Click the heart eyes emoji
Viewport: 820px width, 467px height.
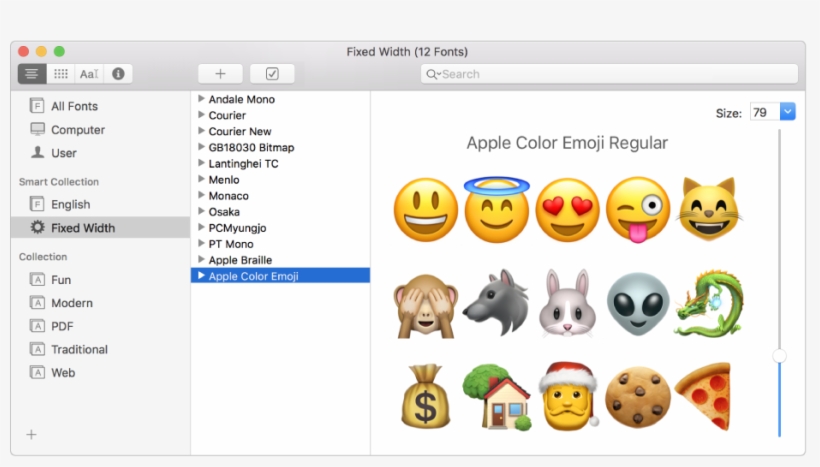567,210
